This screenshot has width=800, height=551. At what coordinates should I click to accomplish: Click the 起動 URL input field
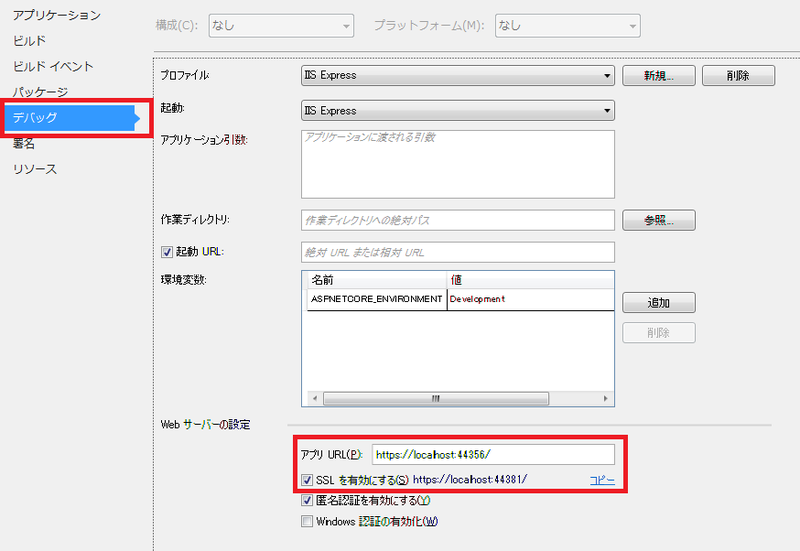pos(458,253)
